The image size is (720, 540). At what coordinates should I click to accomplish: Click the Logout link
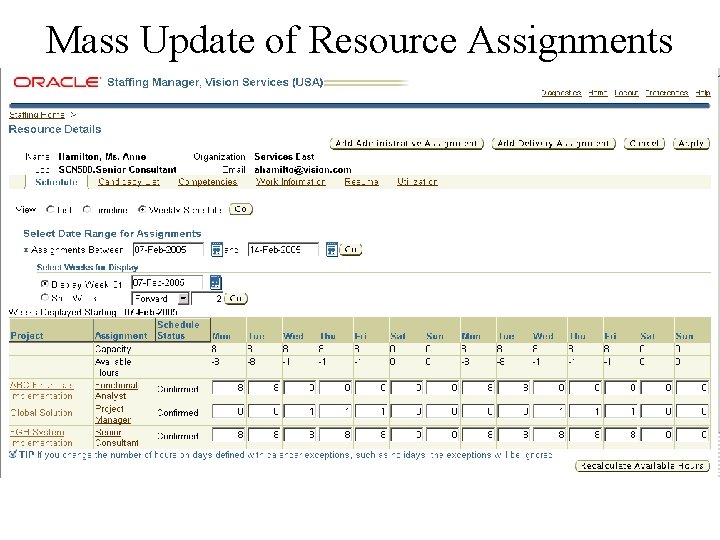pos(626,93)
